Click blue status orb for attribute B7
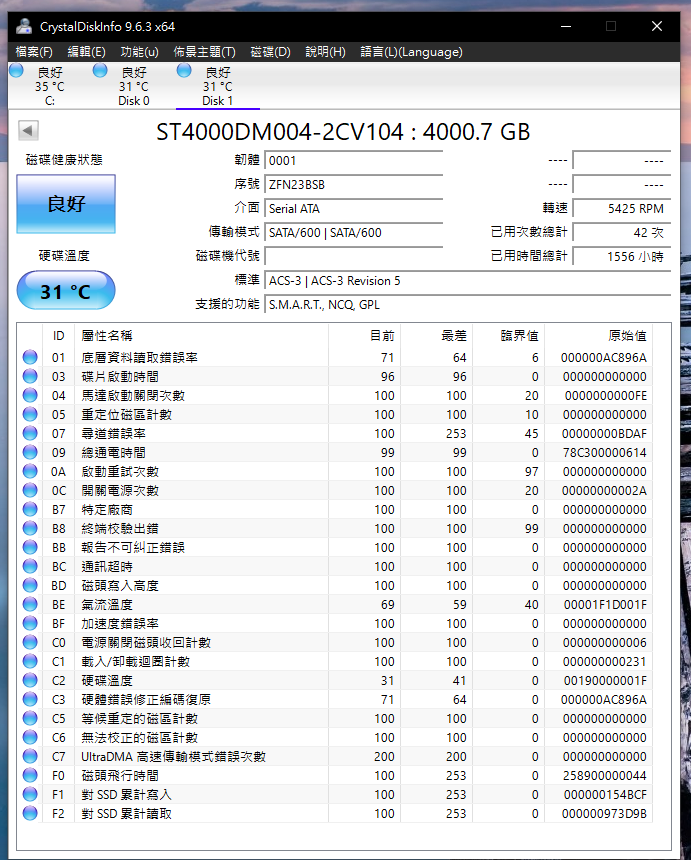Viewport: 691px width, 860px height. click(30, 510)
